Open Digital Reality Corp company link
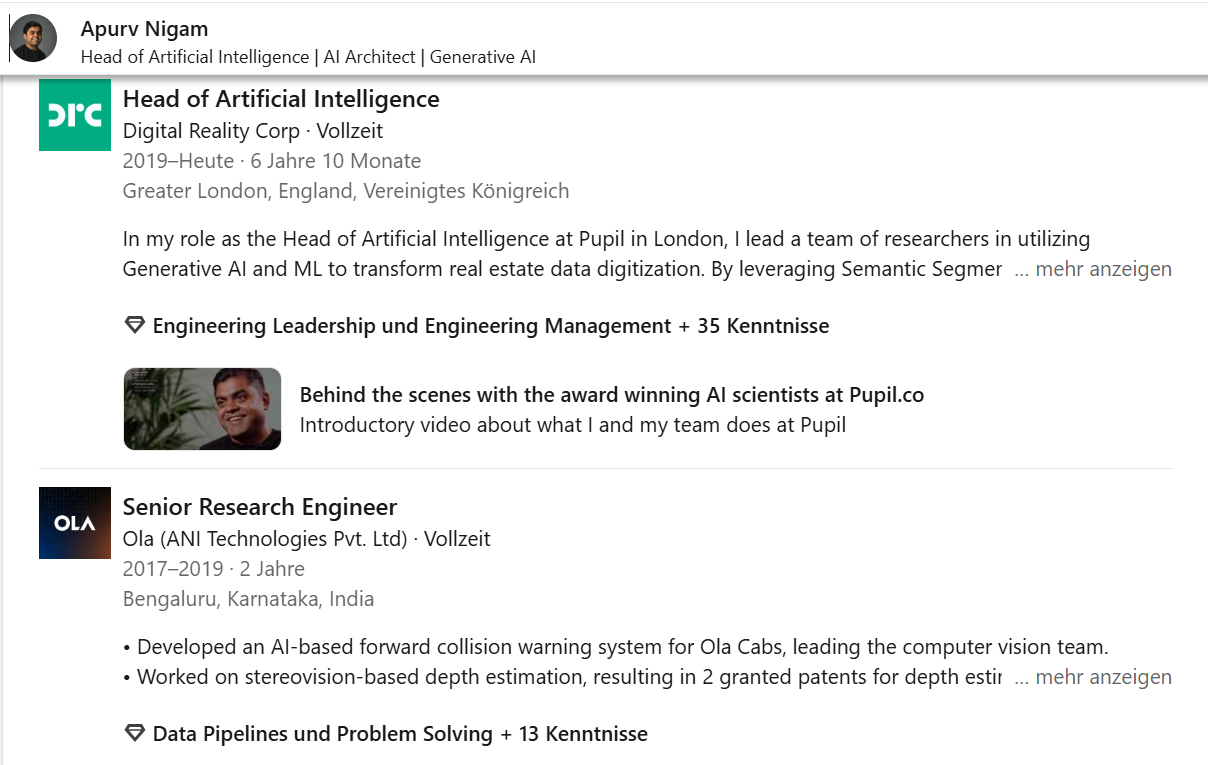Image resolution: width=1208 pixels, height=765 pixels. pyautogui.click(x=211, y=131)
